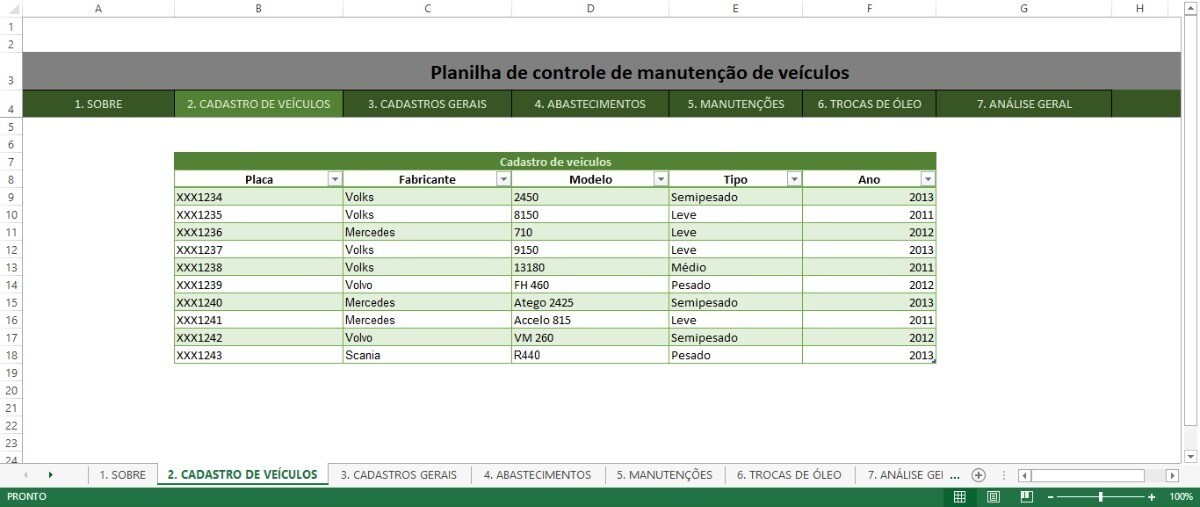Screen dimensions: 1200x507
Task: Select column D header
Action: point(590,8)
